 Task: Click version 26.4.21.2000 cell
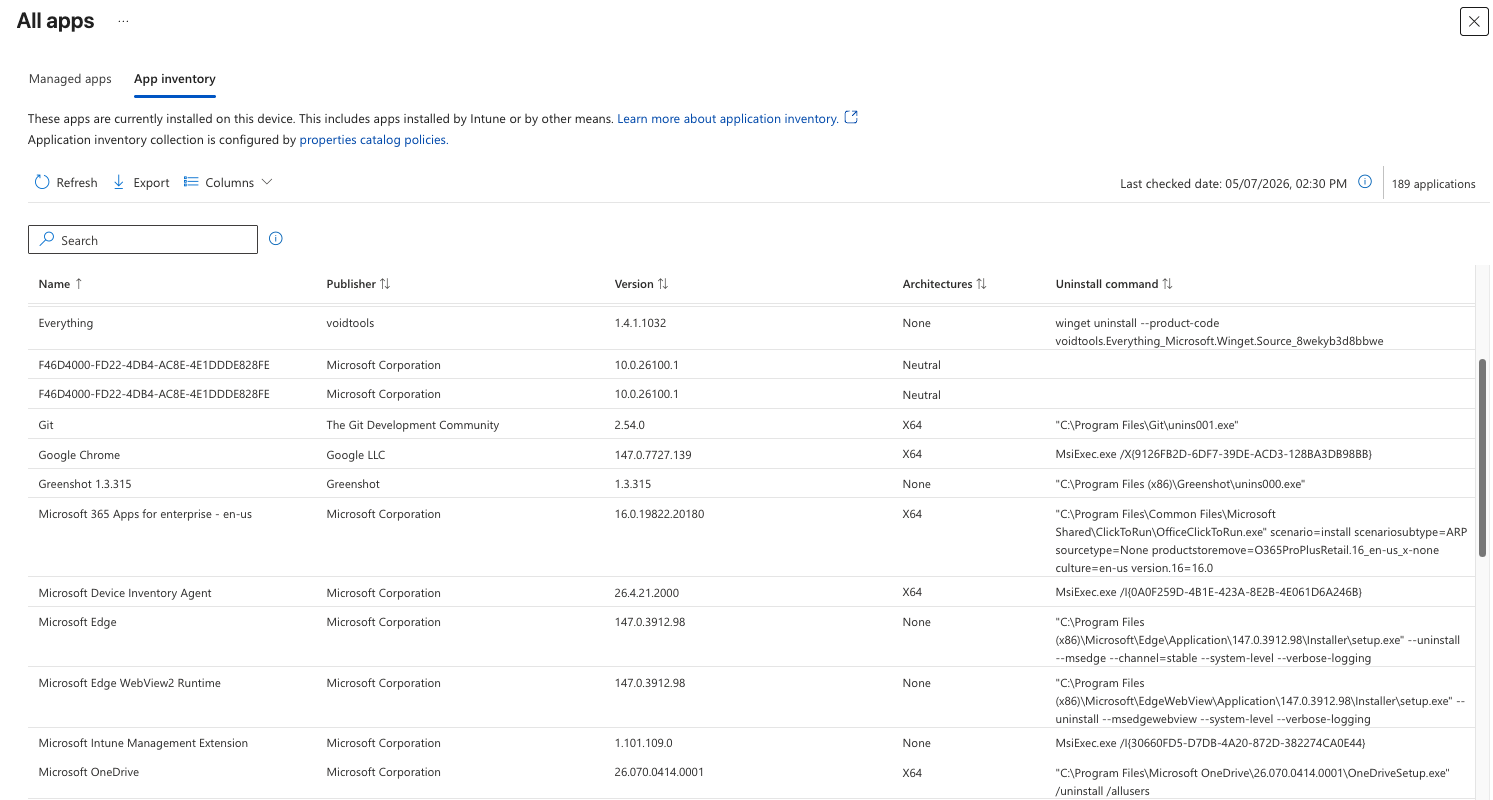coord(649,593)
